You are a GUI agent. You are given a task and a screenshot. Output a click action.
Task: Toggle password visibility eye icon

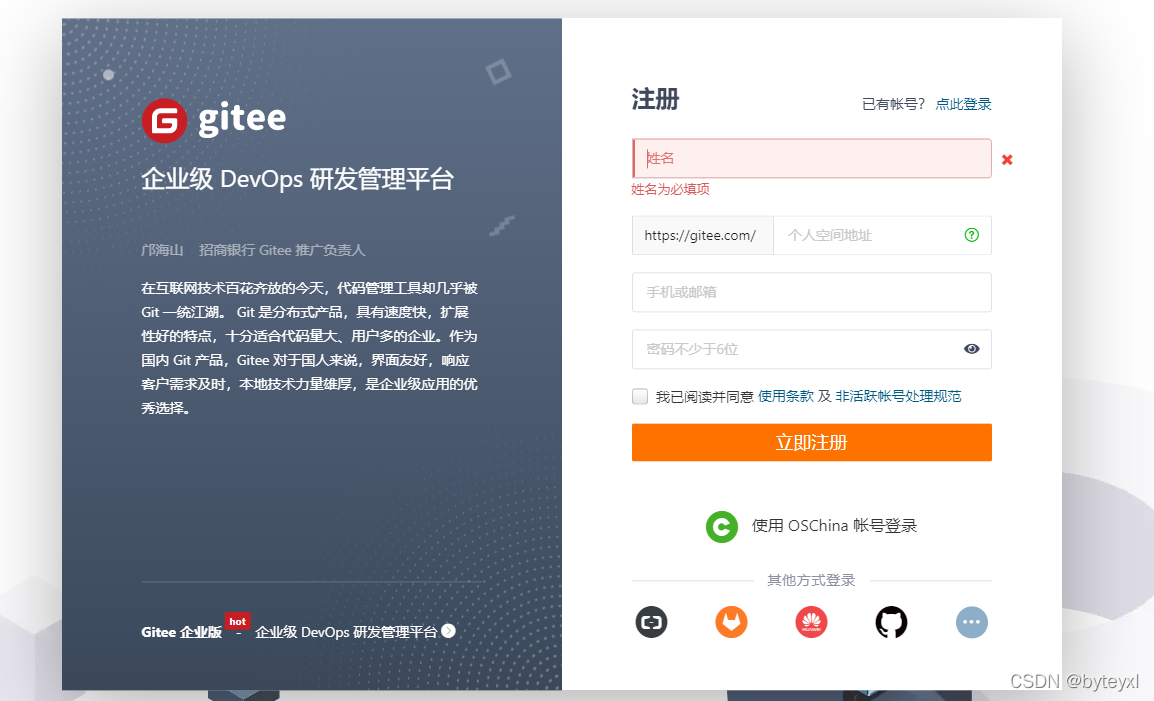[971, 349]
